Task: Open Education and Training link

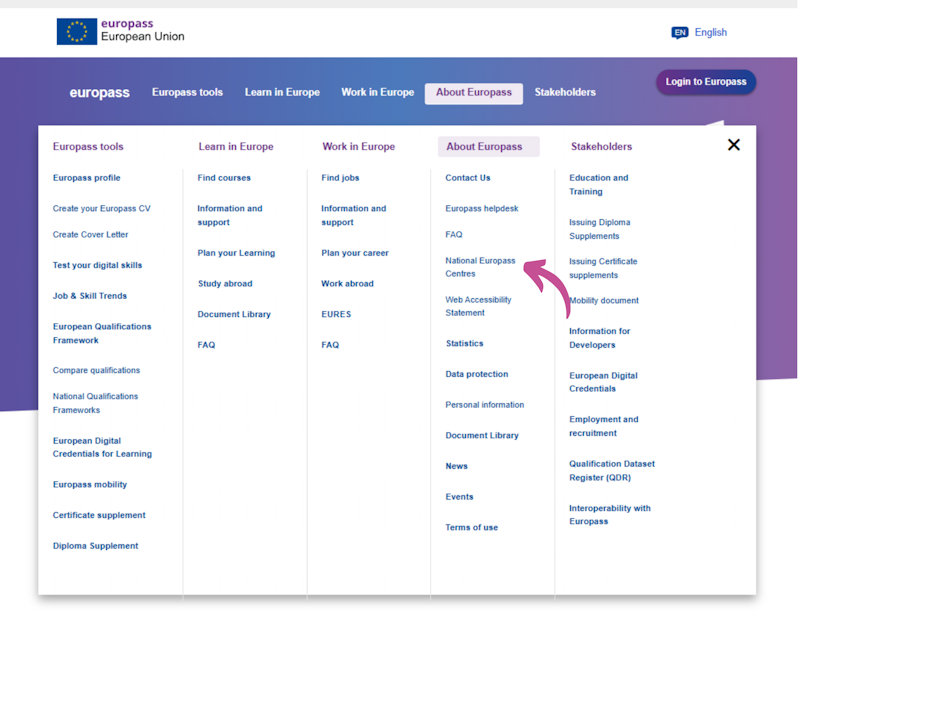Action: pyautogui.click(x=598, y=184)
